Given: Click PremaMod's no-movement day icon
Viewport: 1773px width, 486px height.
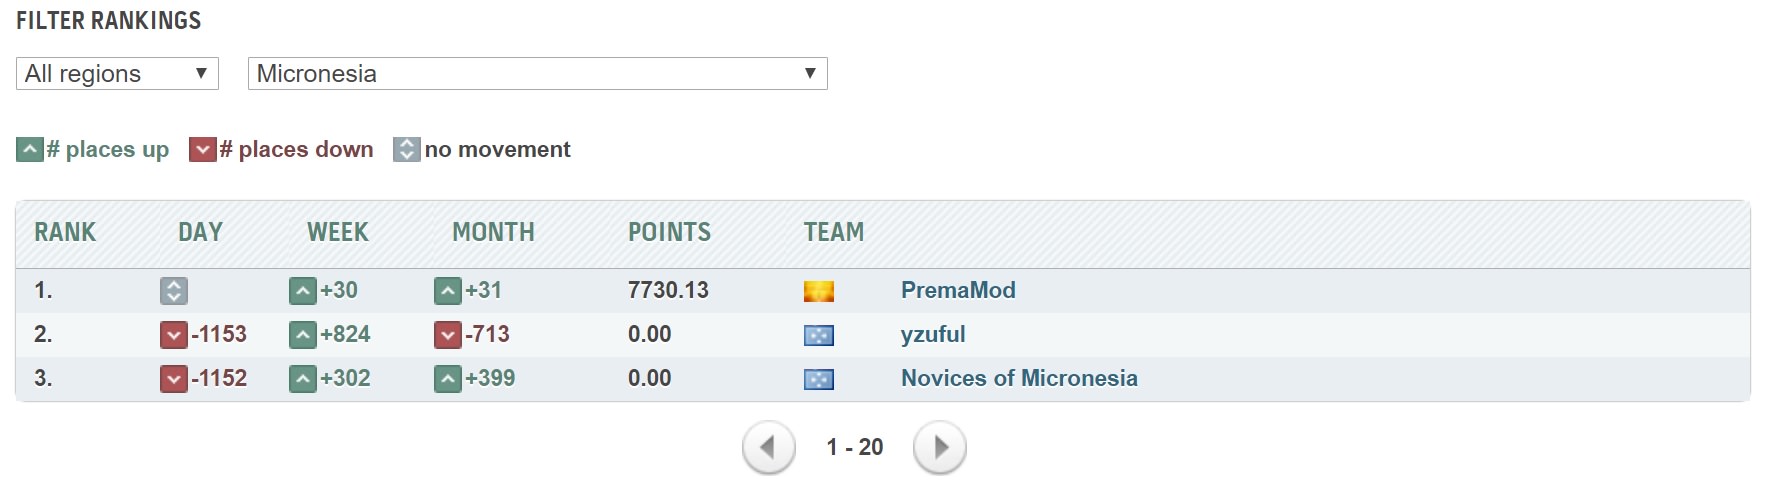Looking at the screenshot, I should pyautogui.click(x=174, y=291).
